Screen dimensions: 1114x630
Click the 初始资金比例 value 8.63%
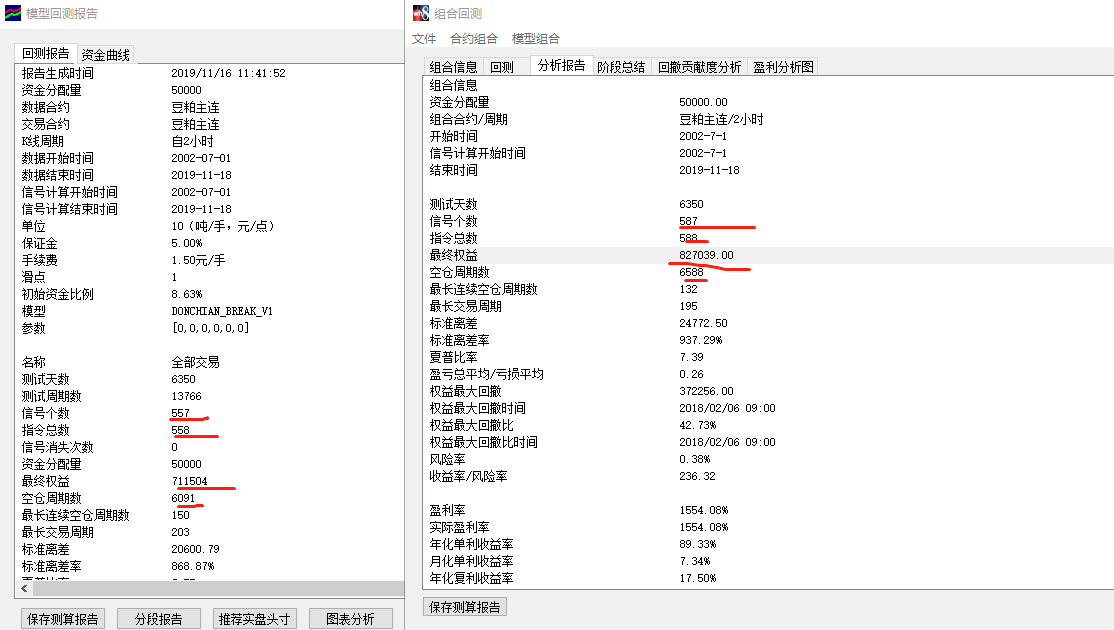[187, 294]
